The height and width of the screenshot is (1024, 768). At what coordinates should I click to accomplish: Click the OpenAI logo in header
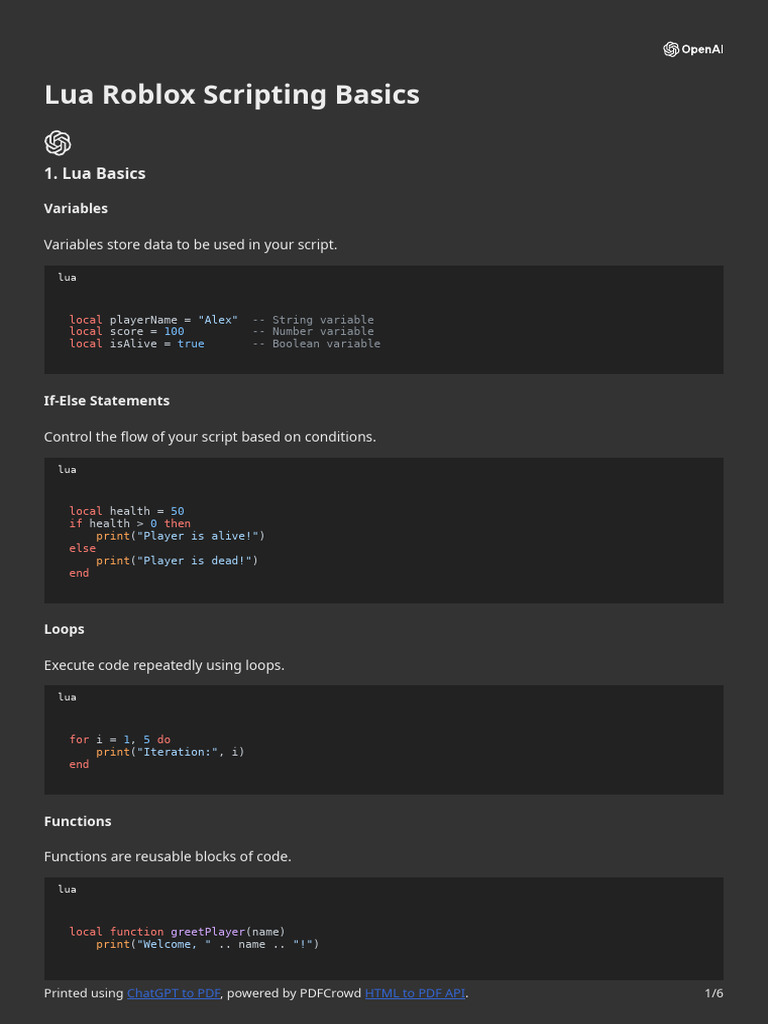click(x=671, y=49)
